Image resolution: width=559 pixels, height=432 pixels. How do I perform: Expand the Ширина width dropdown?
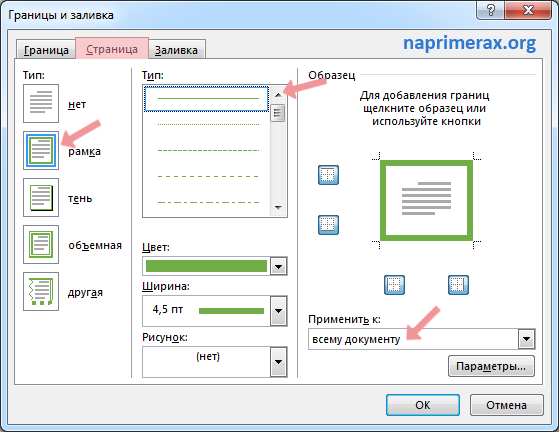coord(278,311)
